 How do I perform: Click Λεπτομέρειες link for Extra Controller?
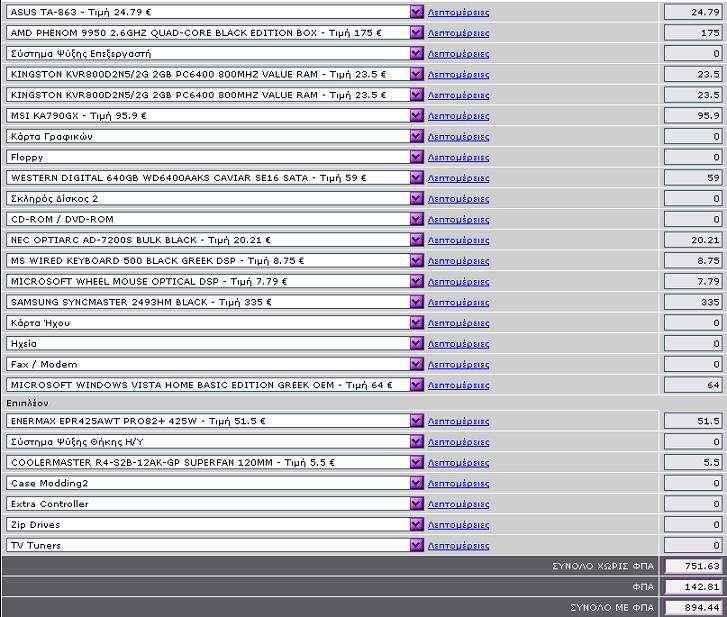tap(458, 504)
